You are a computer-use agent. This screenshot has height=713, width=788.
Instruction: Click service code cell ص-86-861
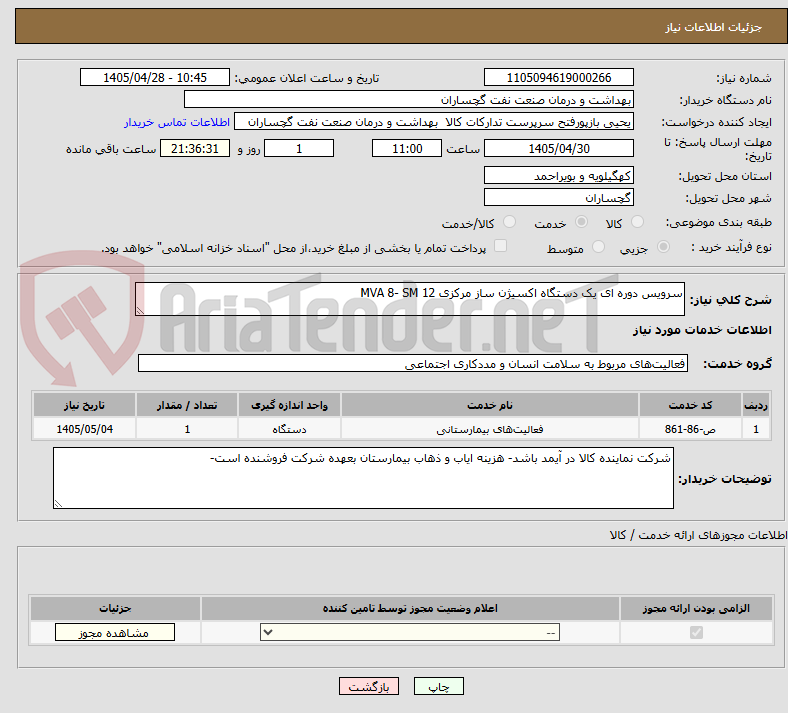tap(691, 429)
